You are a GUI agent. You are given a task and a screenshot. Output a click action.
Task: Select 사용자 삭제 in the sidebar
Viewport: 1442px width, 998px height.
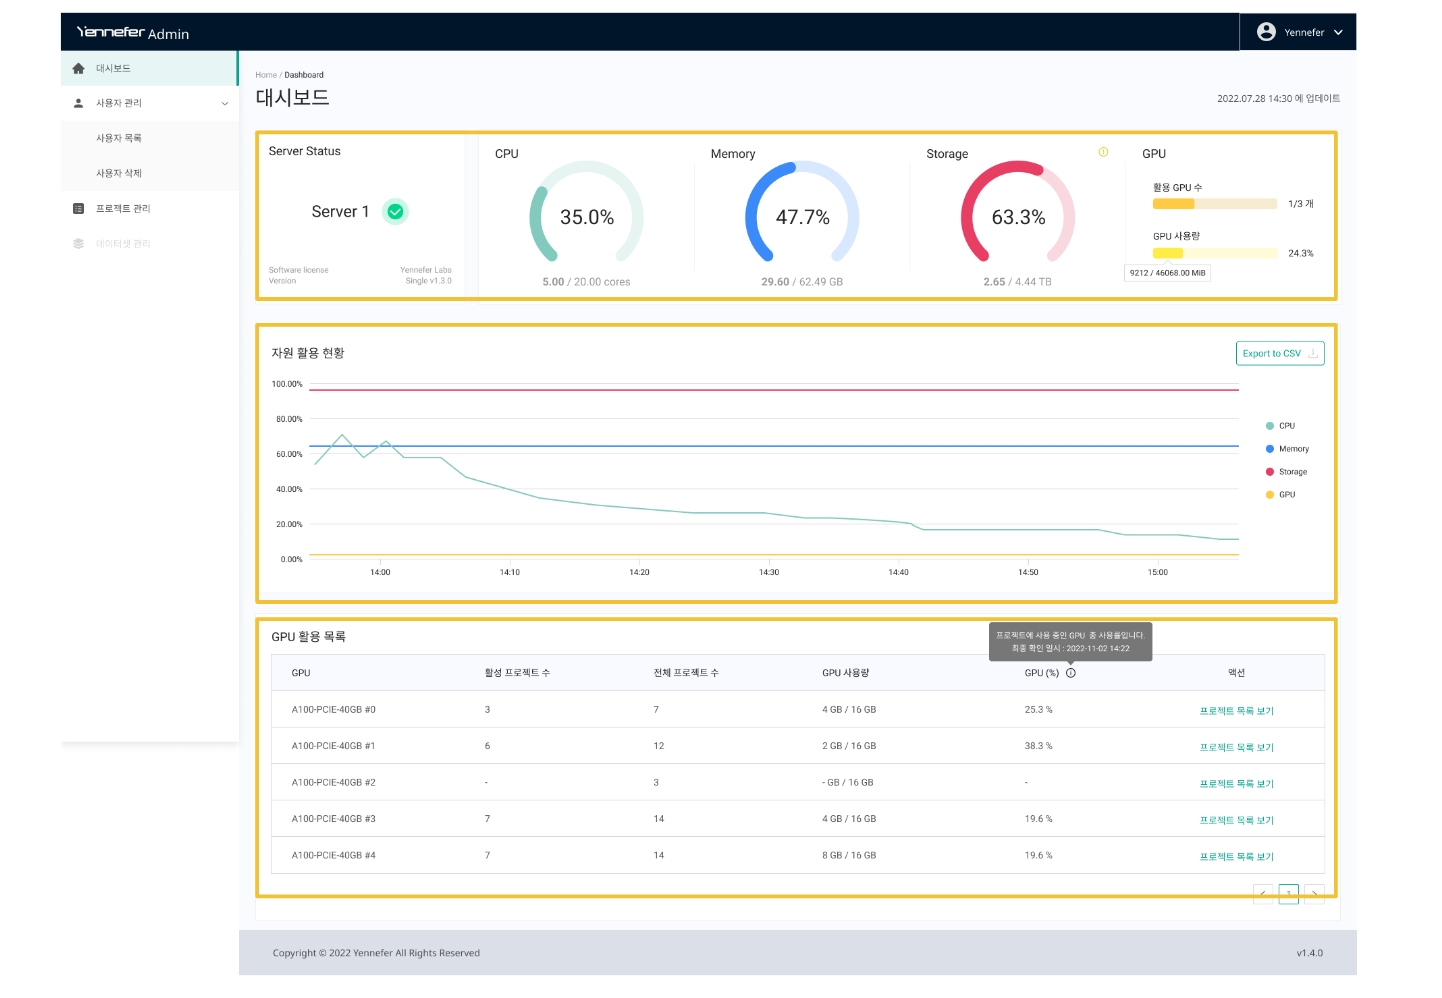click(119, 173)
